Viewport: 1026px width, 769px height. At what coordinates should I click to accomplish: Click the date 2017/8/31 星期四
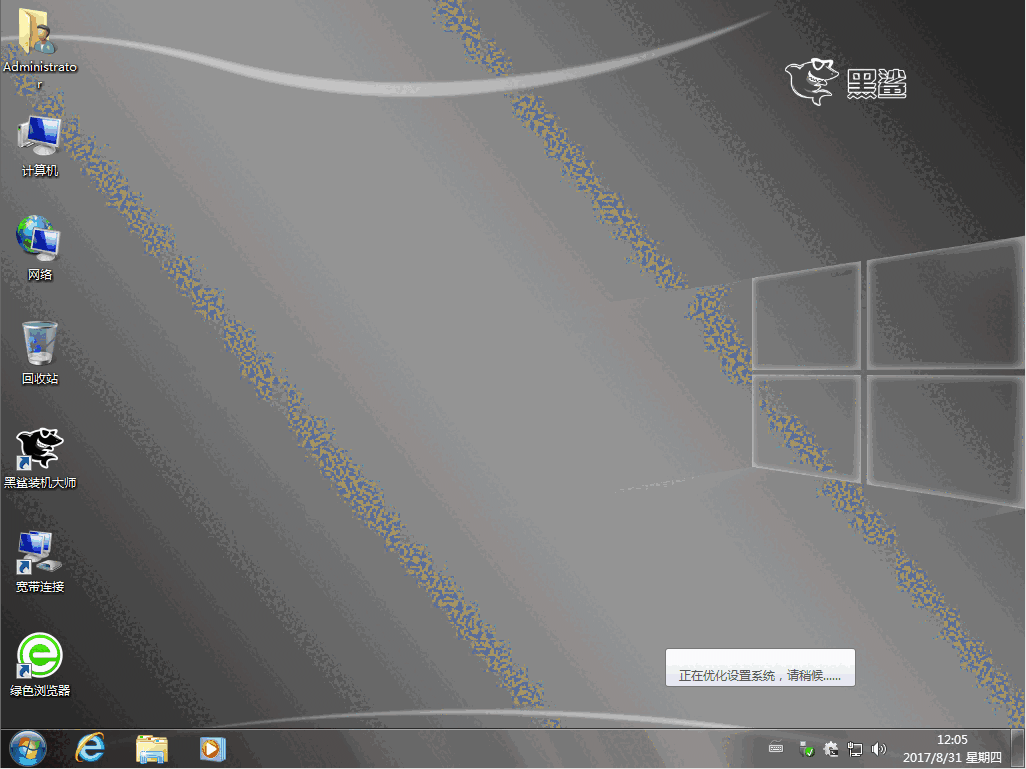(x=952, y=758)
